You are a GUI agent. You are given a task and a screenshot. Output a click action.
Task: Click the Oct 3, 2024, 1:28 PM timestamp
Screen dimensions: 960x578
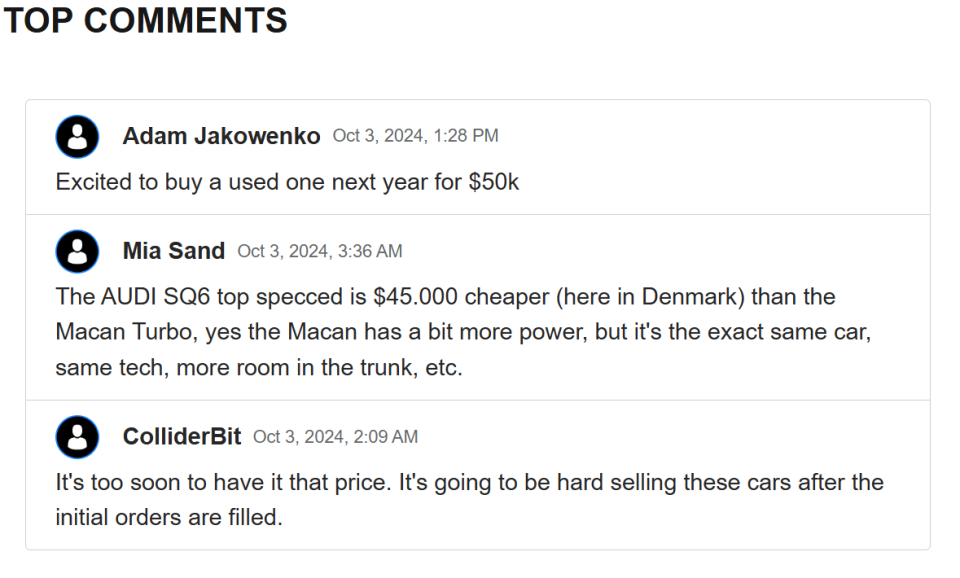coord(416,136)
